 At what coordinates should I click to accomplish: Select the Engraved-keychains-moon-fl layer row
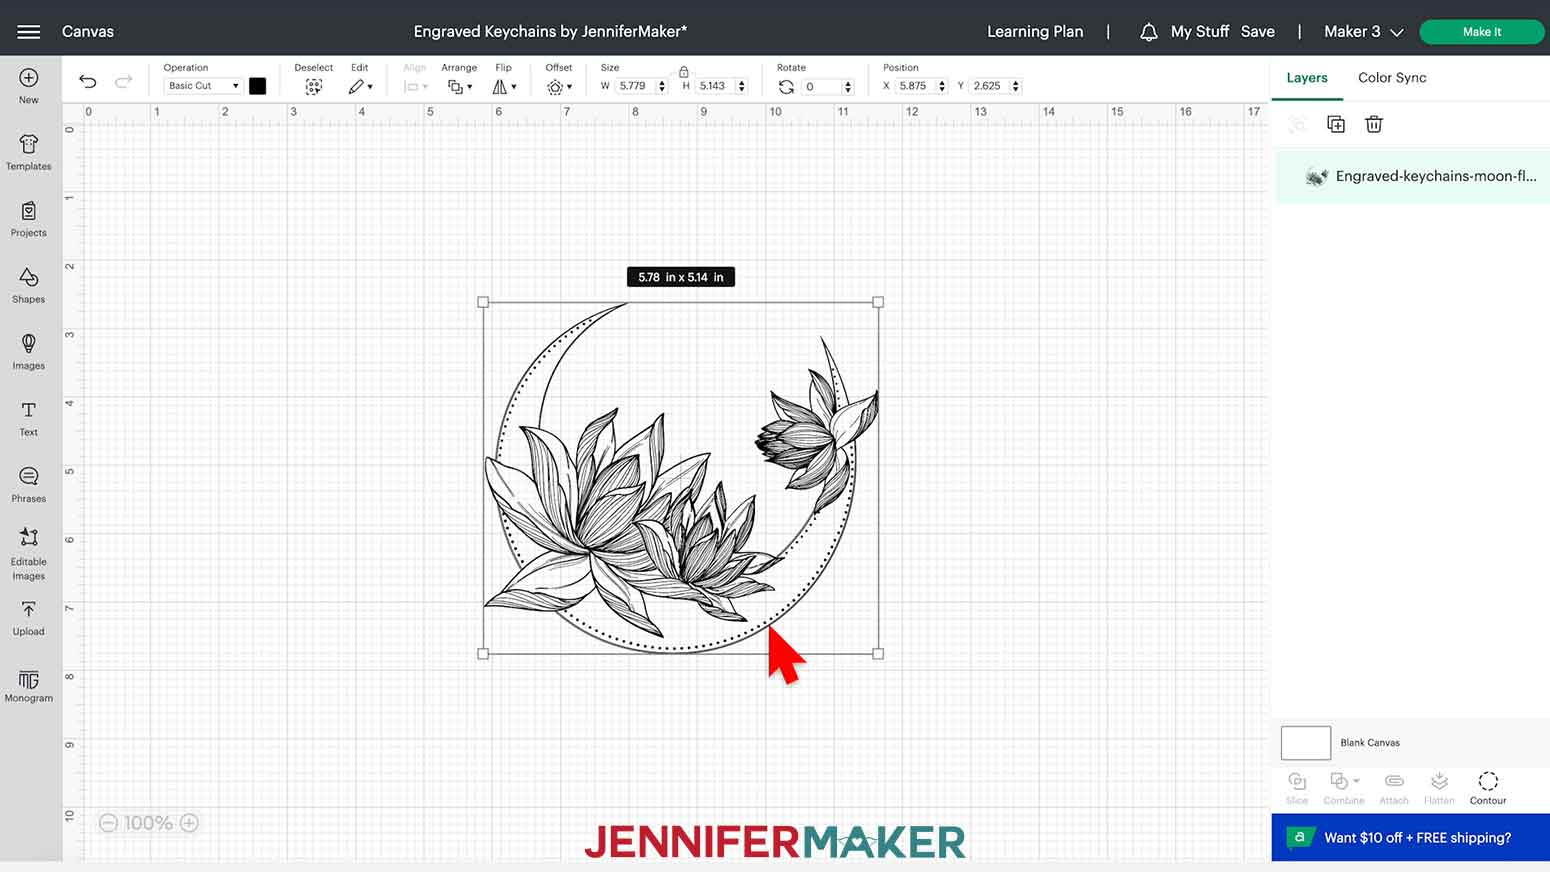pos(1411,176)
